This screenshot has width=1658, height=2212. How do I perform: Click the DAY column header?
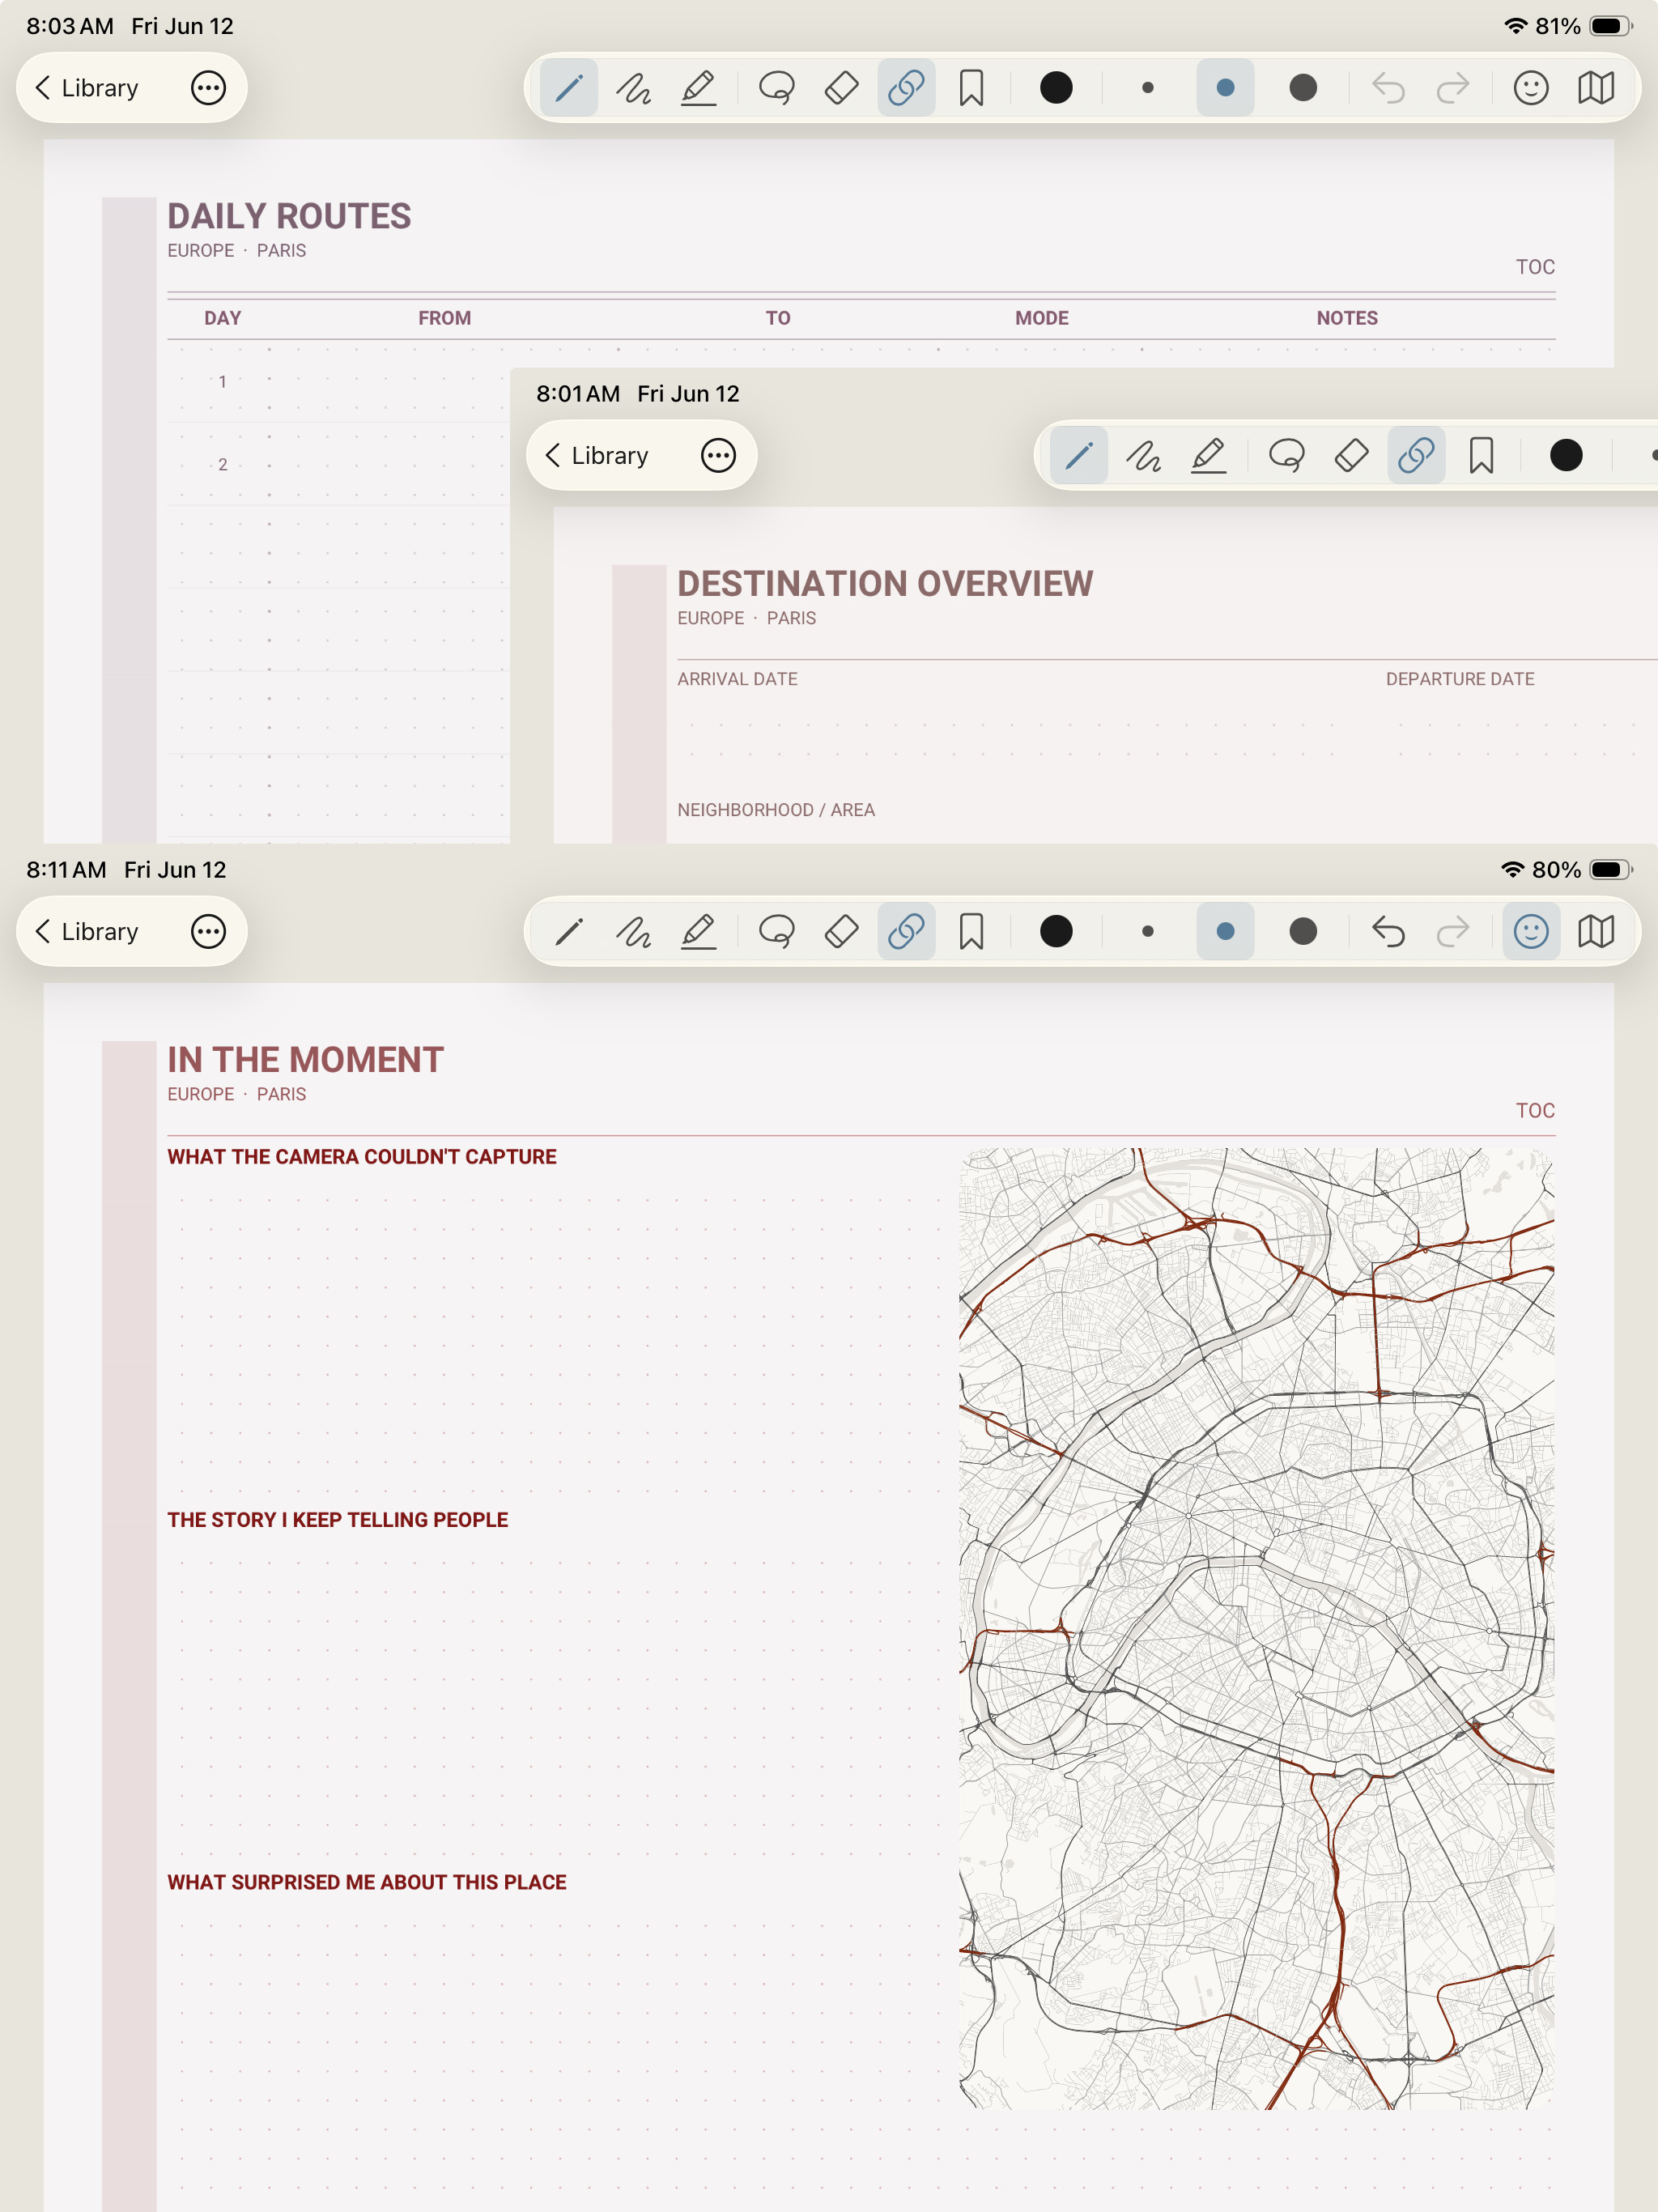click(223, 318)
